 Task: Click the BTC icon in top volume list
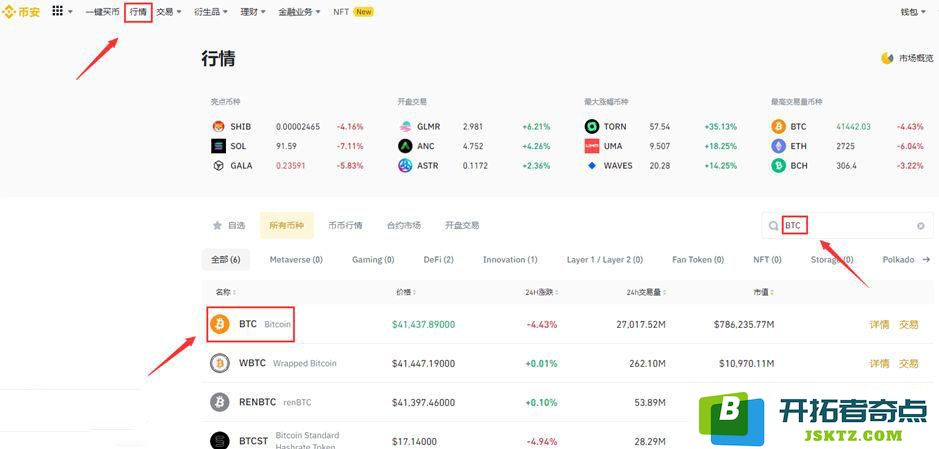point(779,127)
